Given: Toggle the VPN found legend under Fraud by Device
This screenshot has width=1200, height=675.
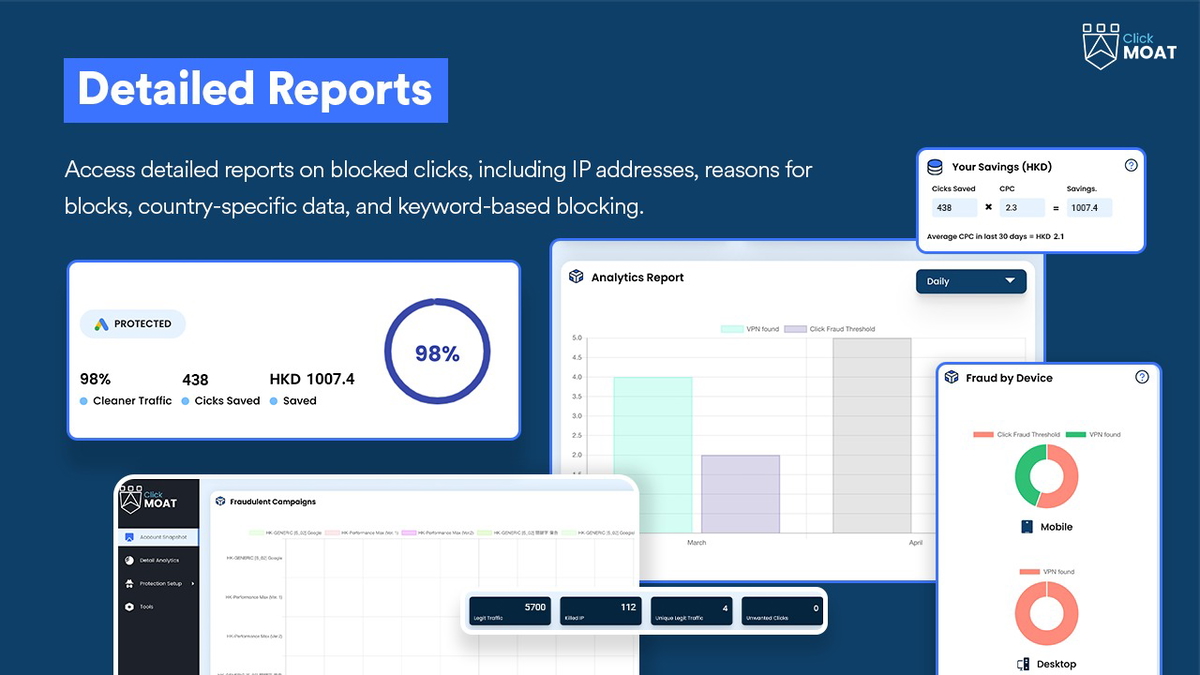Looking at the screenshot, I should [x=1106, y=434].
